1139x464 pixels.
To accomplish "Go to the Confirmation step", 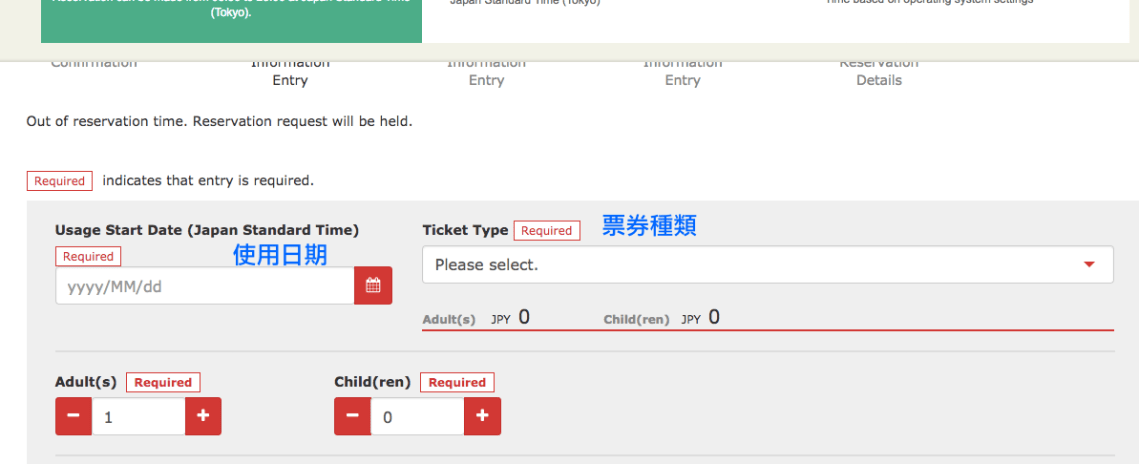I will 94,64.
